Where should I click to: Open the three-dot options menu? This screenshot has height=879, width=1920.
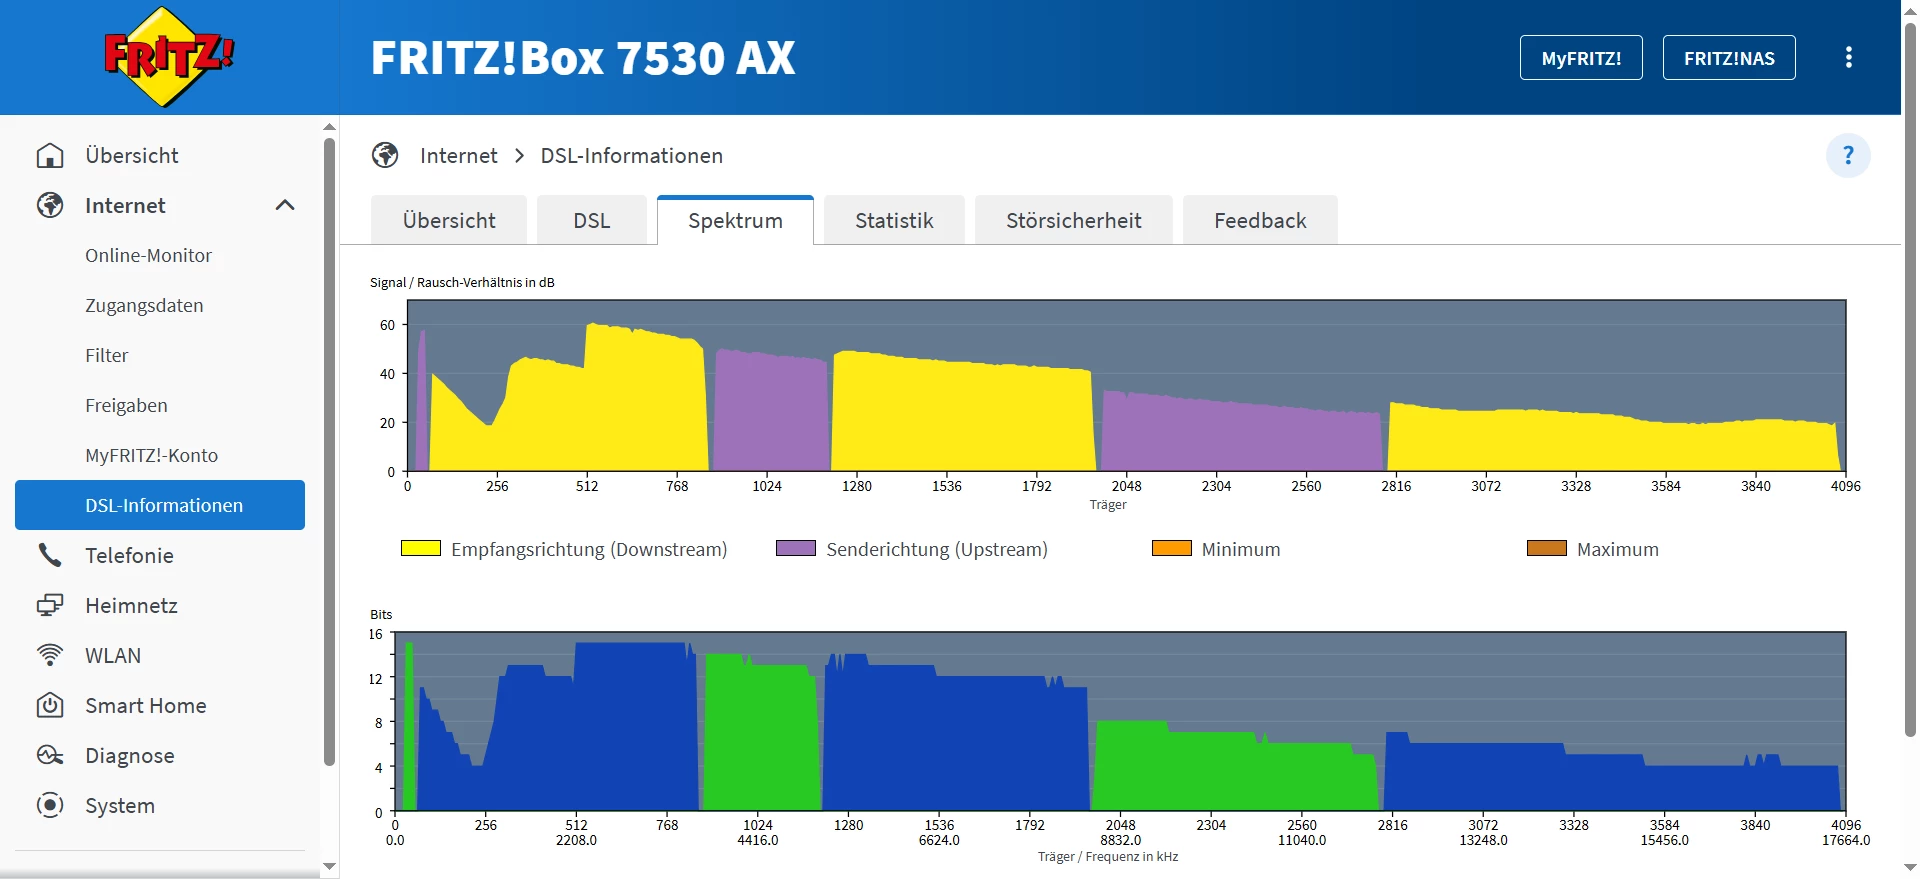1849,57
